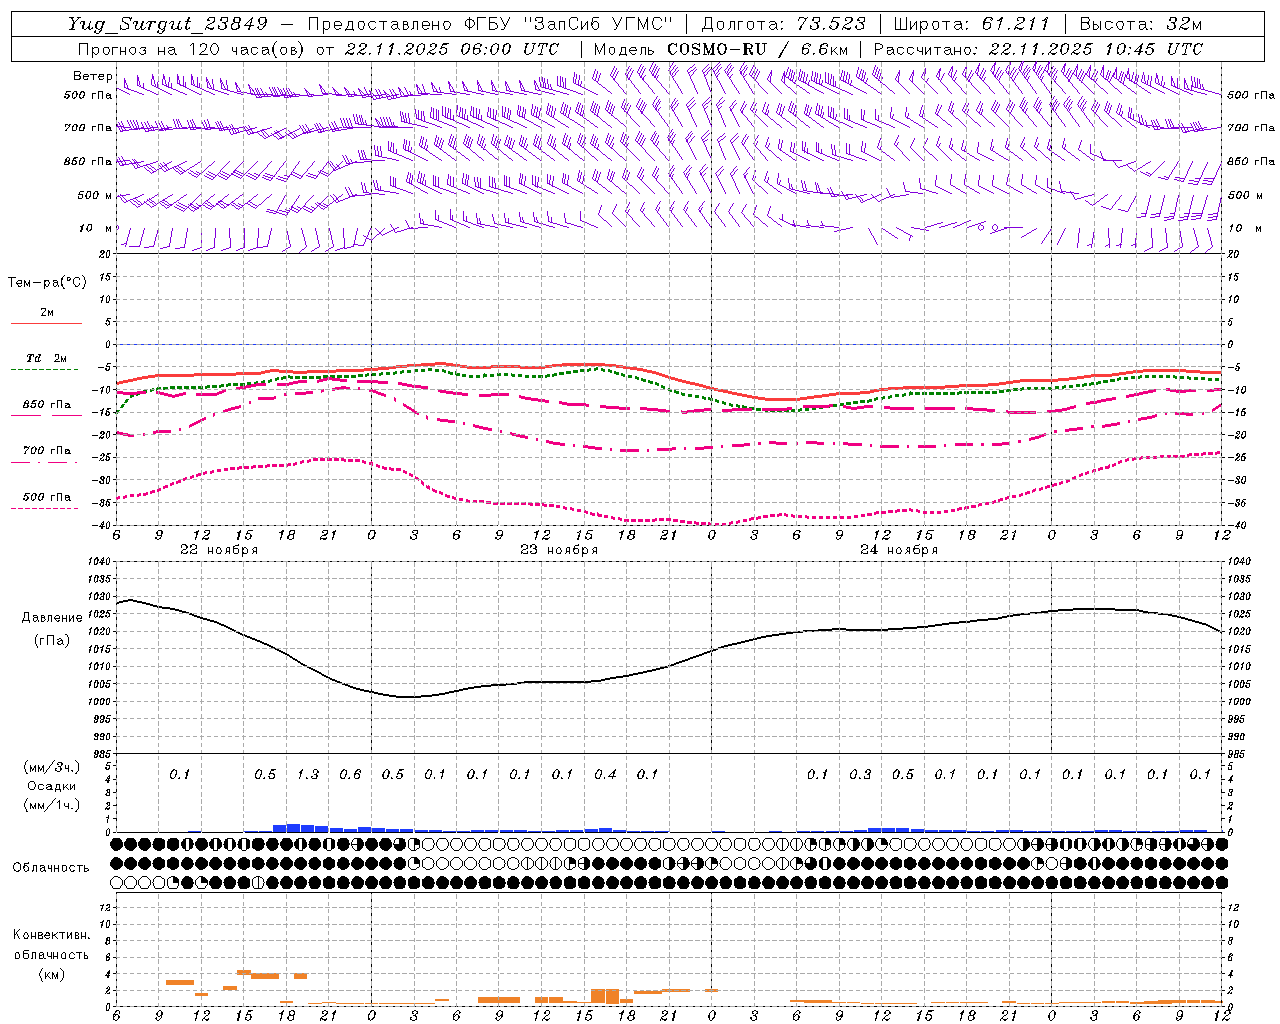Click the 0.4 precipitation value
The width and height of the screenshot is (1280, 1024).
point(605,774)
